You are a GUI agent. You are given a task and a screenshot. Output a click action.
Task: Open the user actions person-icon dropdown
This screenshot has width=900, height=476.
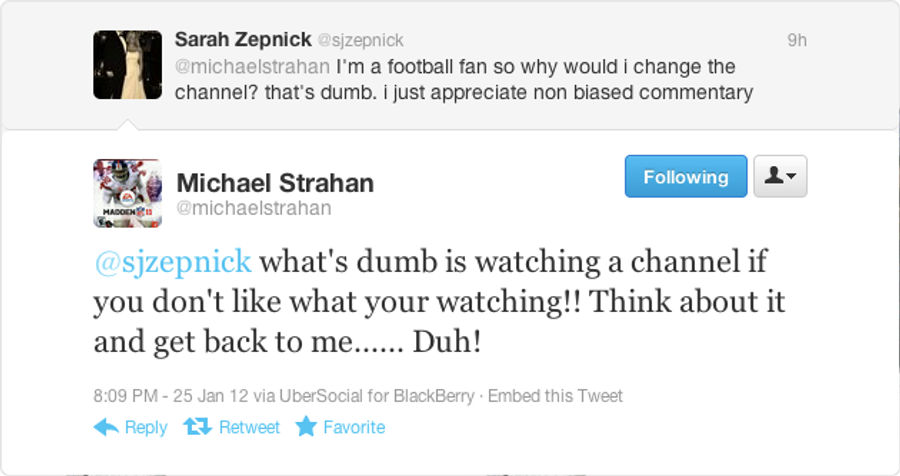click(x=780, y=176)
